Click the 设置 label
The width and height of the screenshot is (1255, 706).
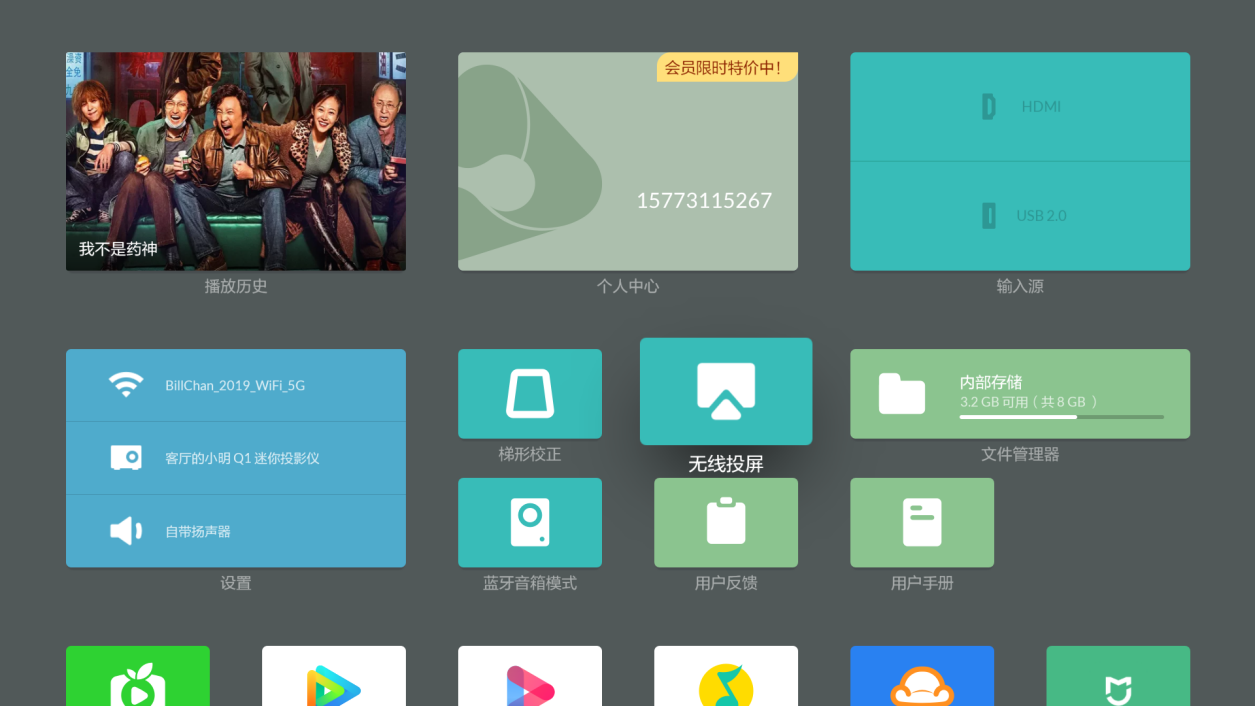point(236,583)
